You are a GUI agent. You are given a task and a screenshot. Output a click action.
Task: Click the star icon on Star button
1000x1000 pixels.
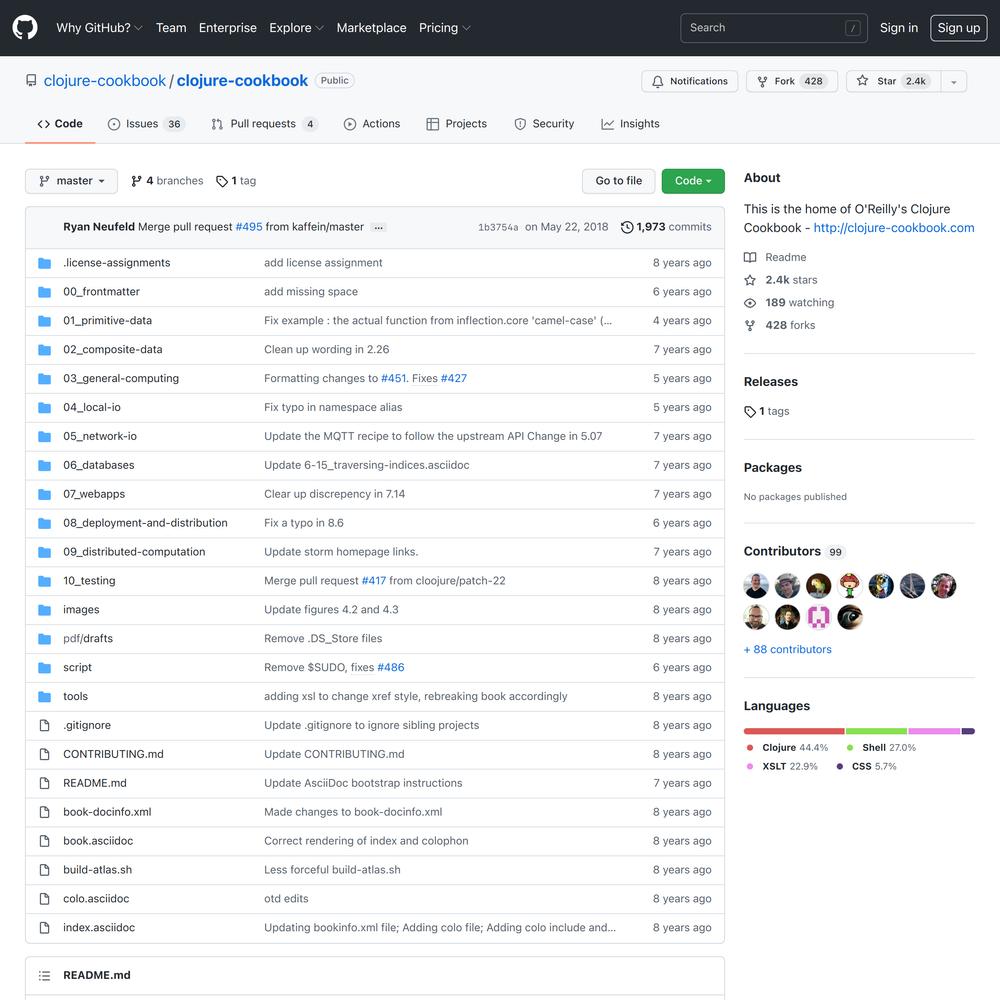[862, 80]
